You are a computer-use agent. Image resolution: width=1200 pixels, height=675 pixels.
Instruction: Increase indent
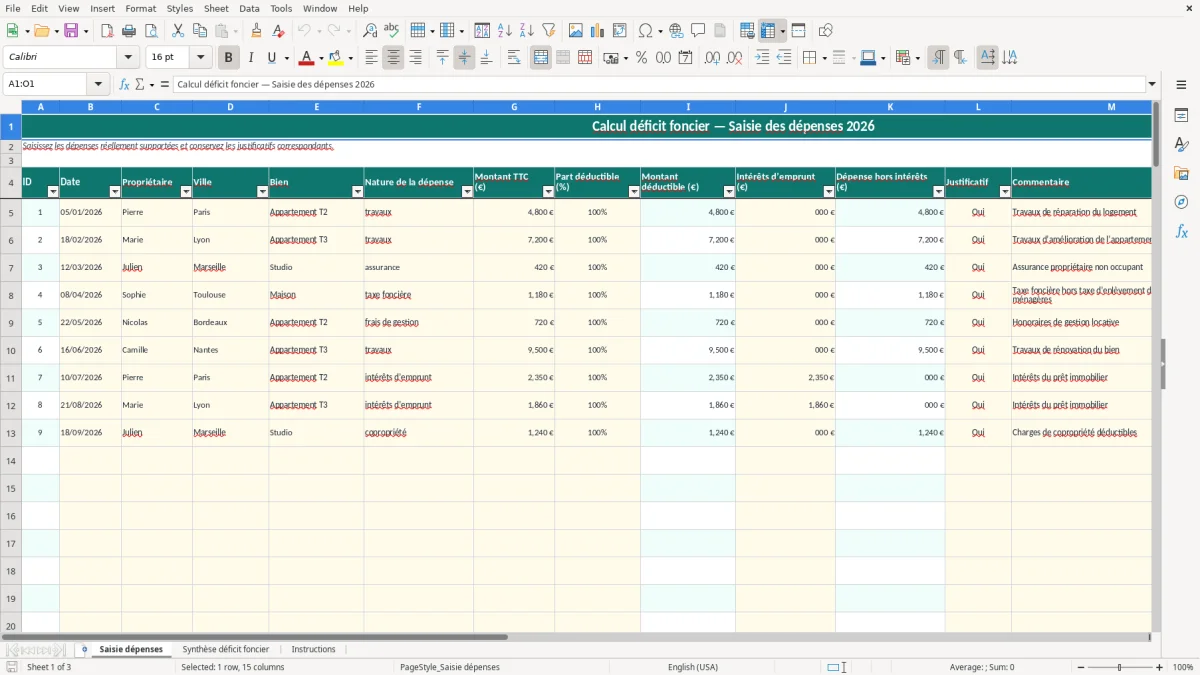(x=762, y=58)
